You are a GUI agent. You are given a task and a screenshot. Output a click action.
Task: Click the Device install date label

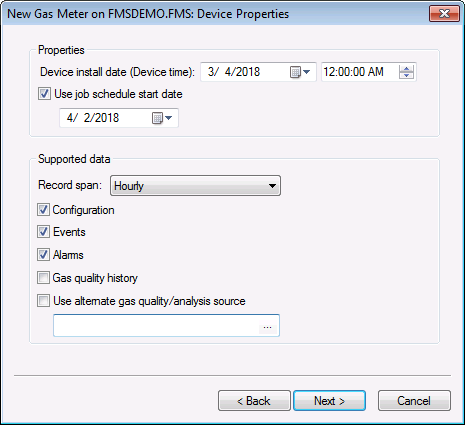tap(117, 72)
